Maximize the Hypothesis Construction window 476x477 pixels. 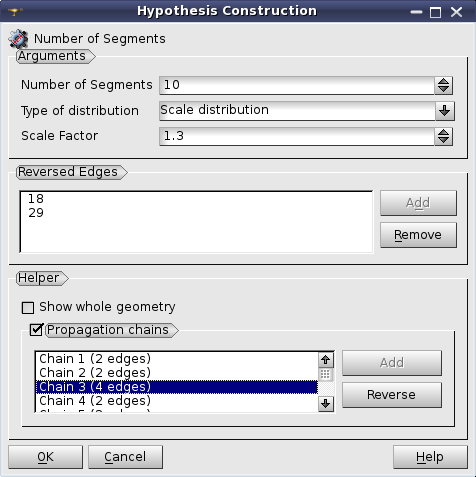point(435,13)
